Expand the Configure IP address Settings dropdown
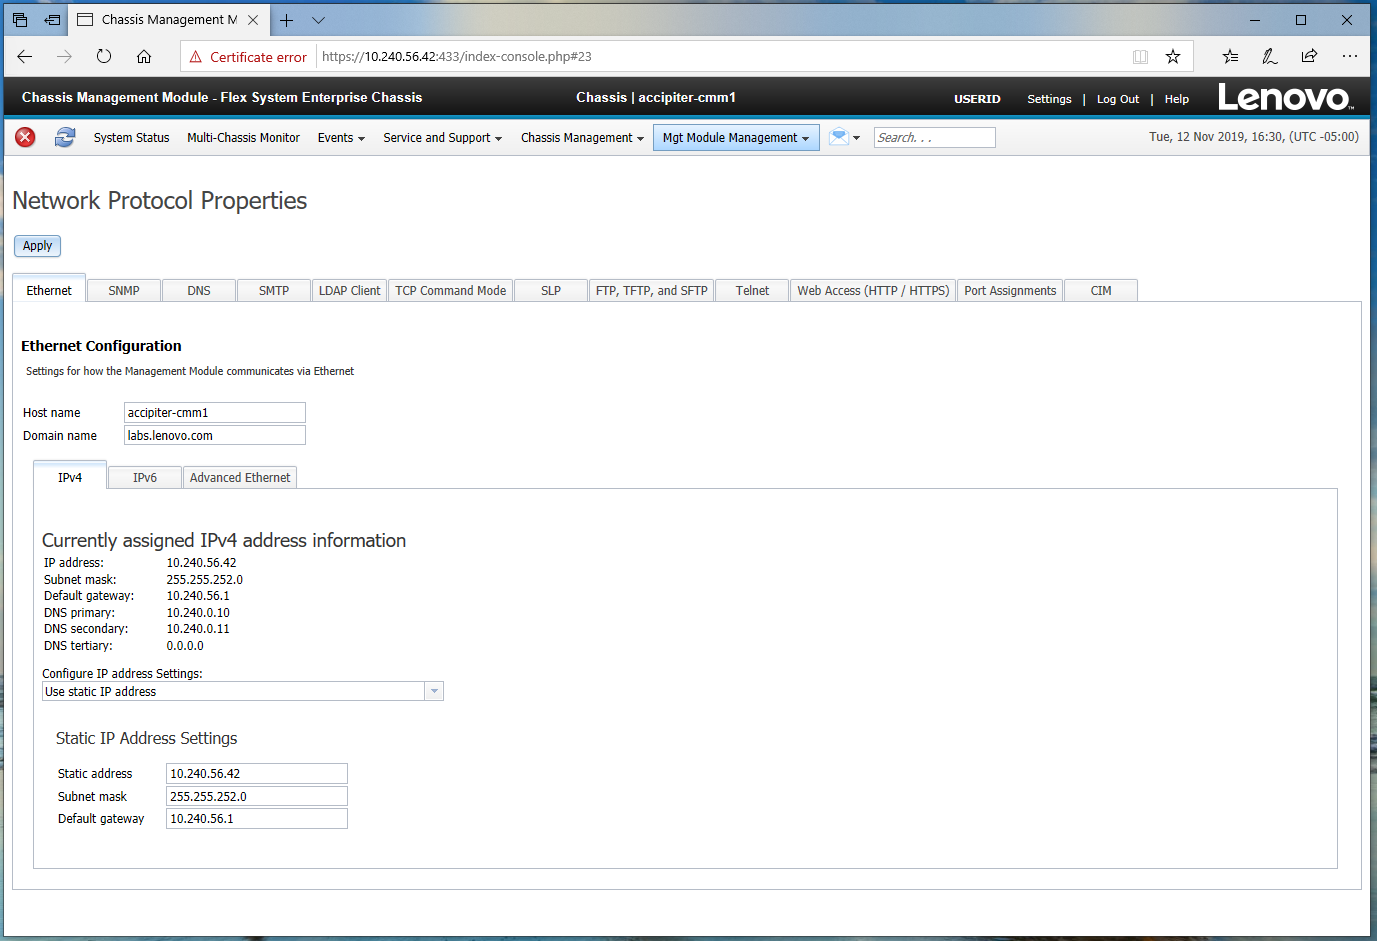Image resolution: width=1377 pixels, height=941 pixels. click(x=434, y=691)
